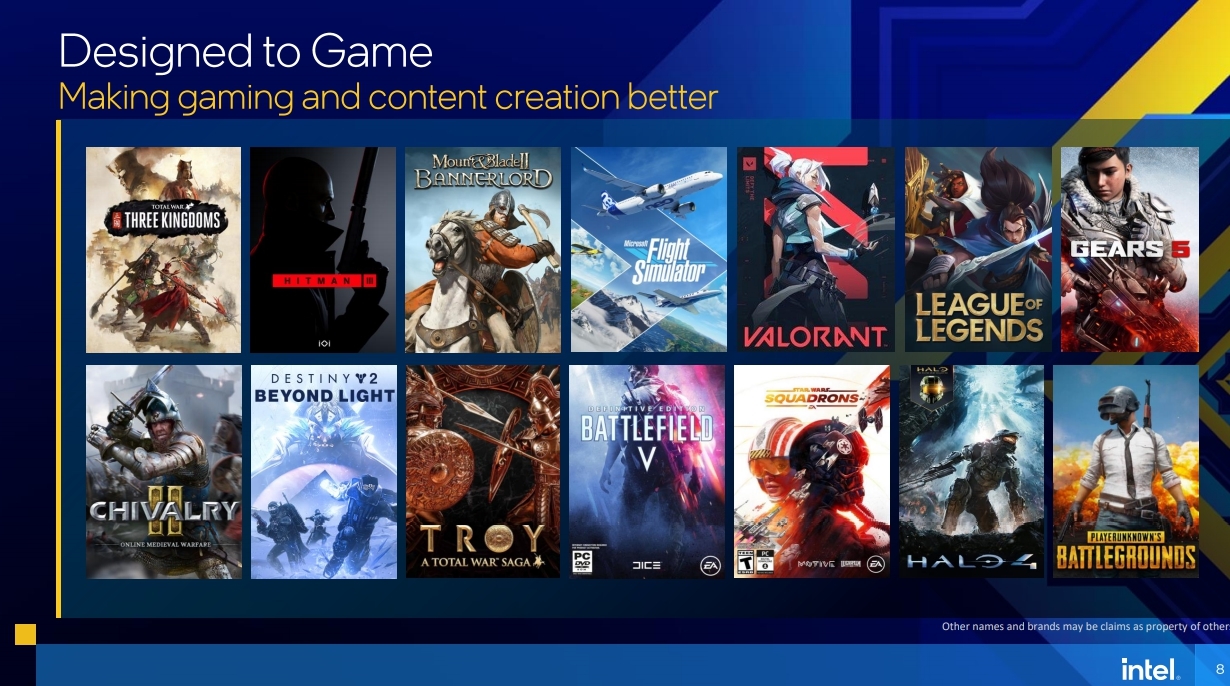Open the Gears 5 cover art
This screenshot has width=1230, height=686.
point(1129,250)
